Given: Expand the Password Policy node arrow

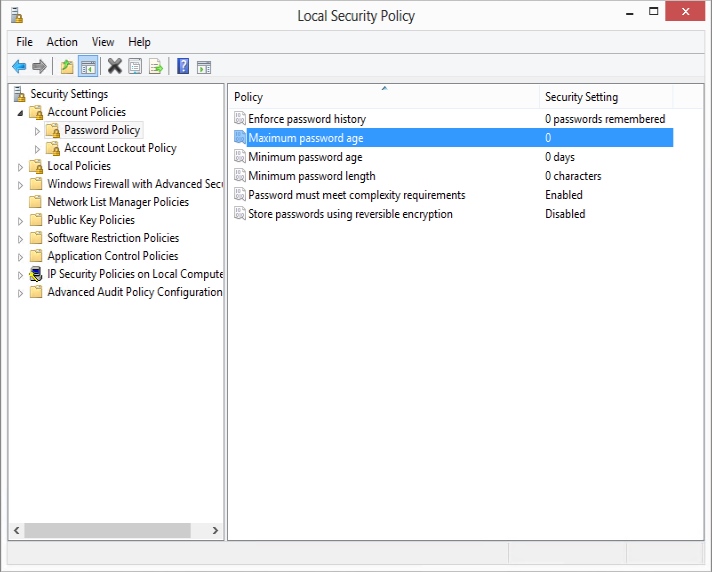Looking at the screenshot, I should tap(37, 131).
